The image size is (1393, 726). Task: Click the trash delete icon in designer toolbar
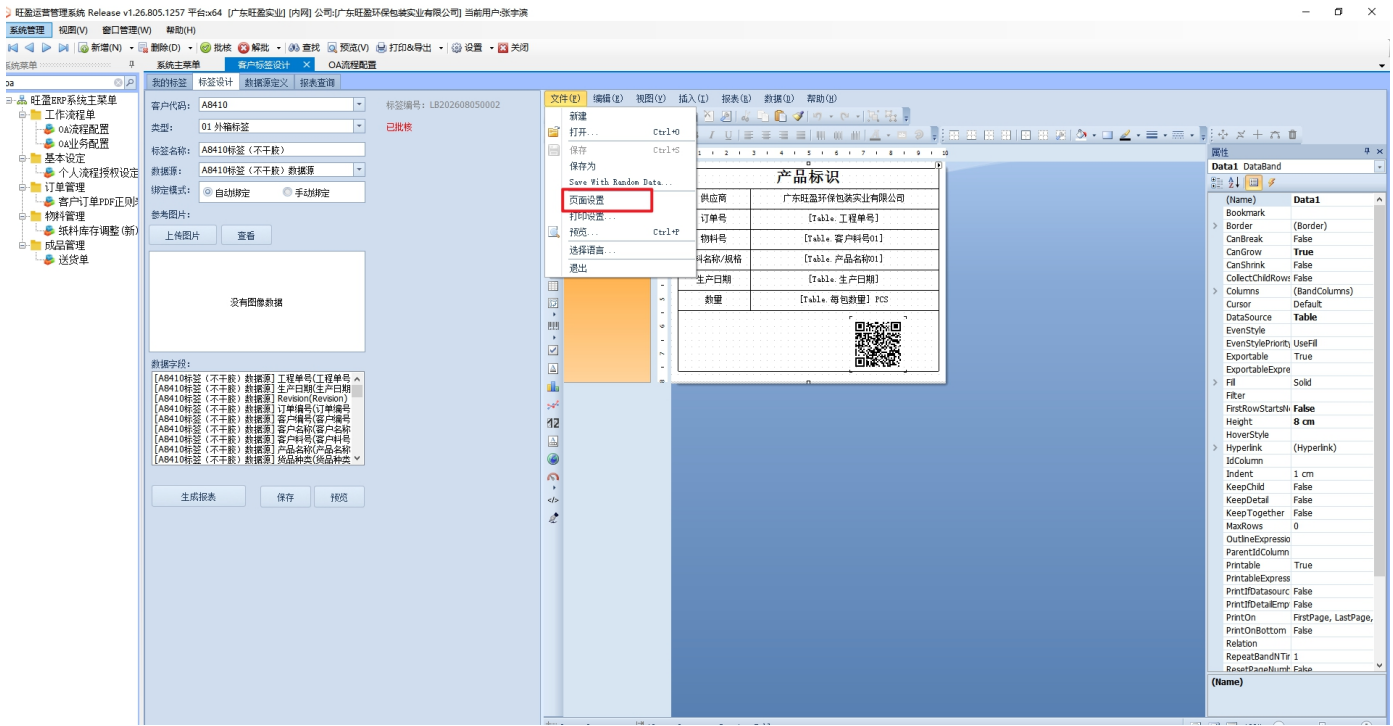point(1292,135)
